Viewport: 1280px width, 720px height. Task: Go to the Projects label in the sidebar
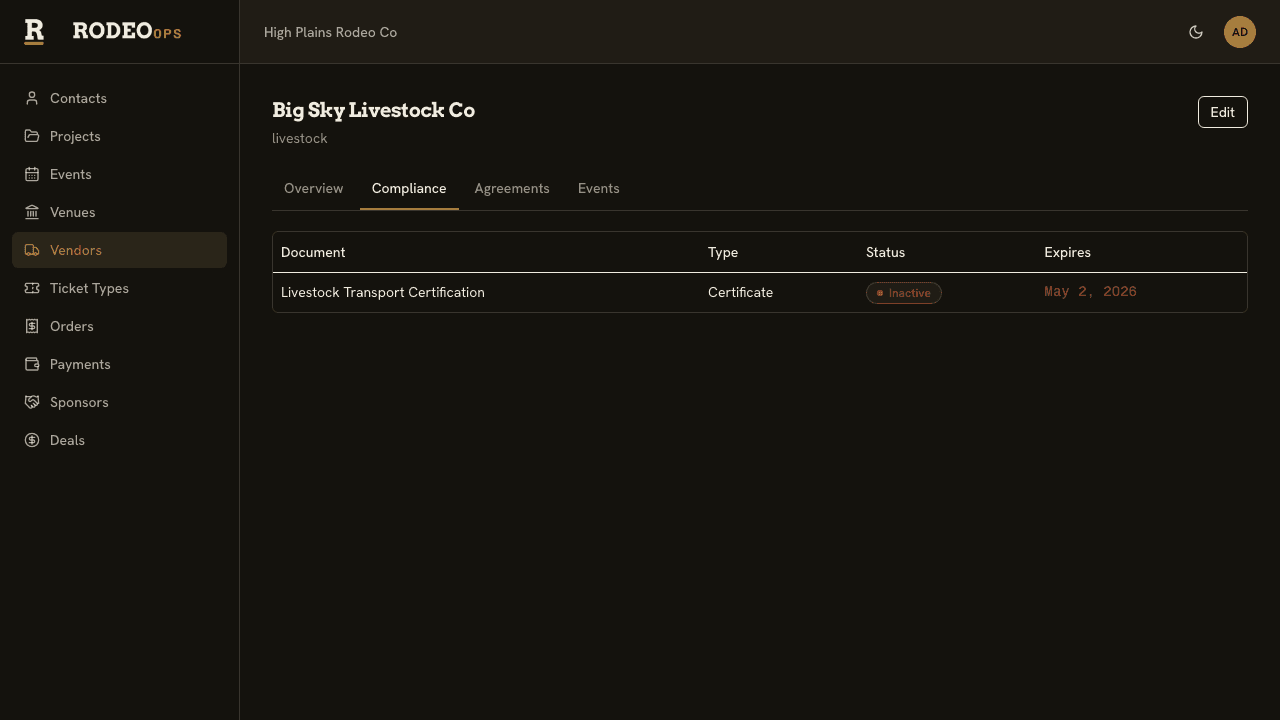[x=75, y=136]
